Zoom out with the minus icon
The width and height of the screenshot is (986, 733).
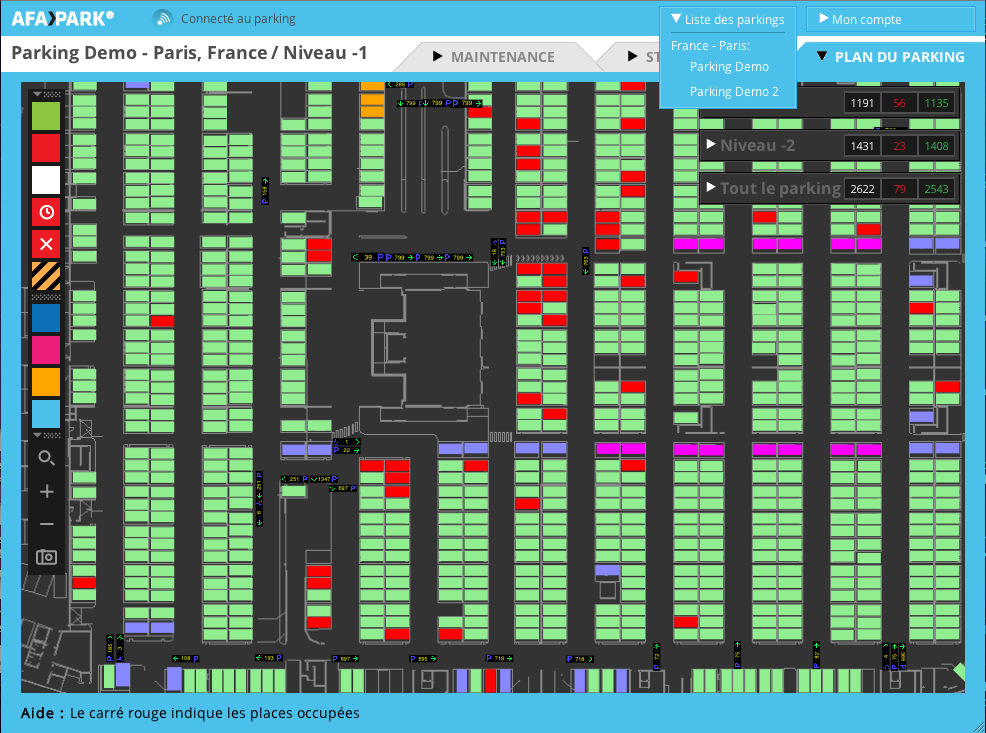pyautogui.click(x=46, y=524)
